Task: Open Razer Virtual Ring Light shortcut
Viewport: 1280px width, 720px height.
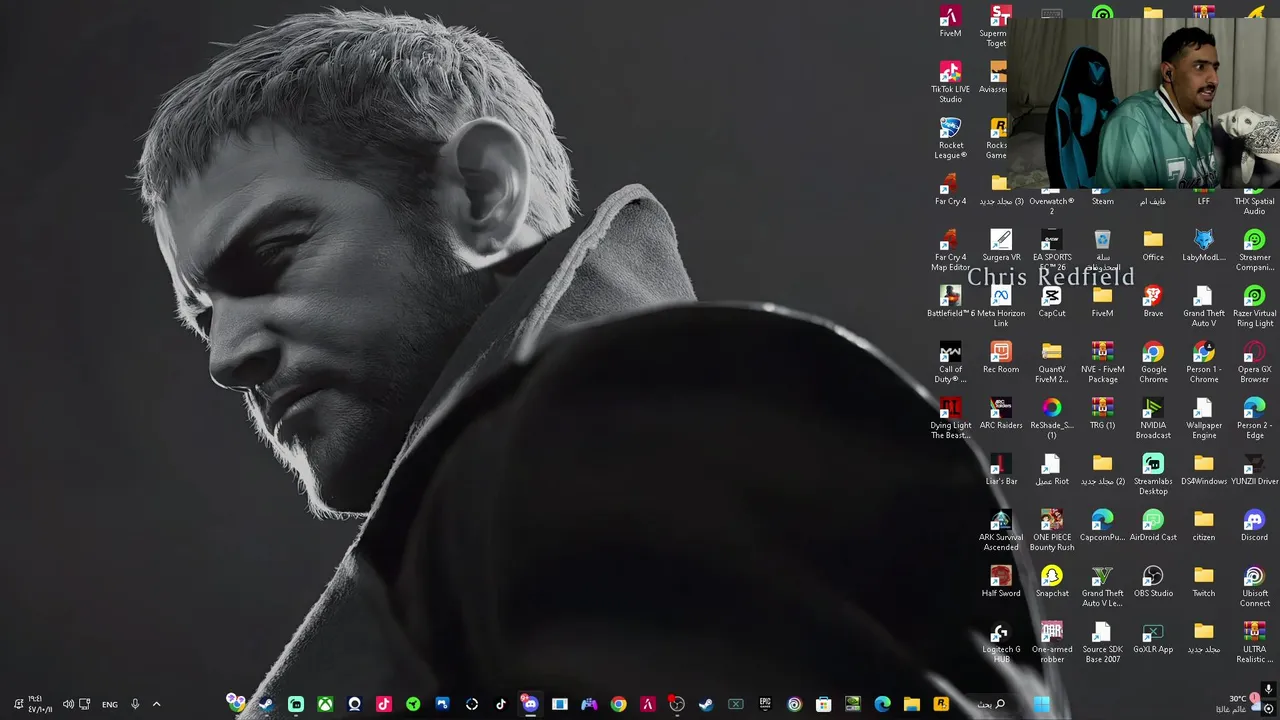Action: [x=1254, y=306]
